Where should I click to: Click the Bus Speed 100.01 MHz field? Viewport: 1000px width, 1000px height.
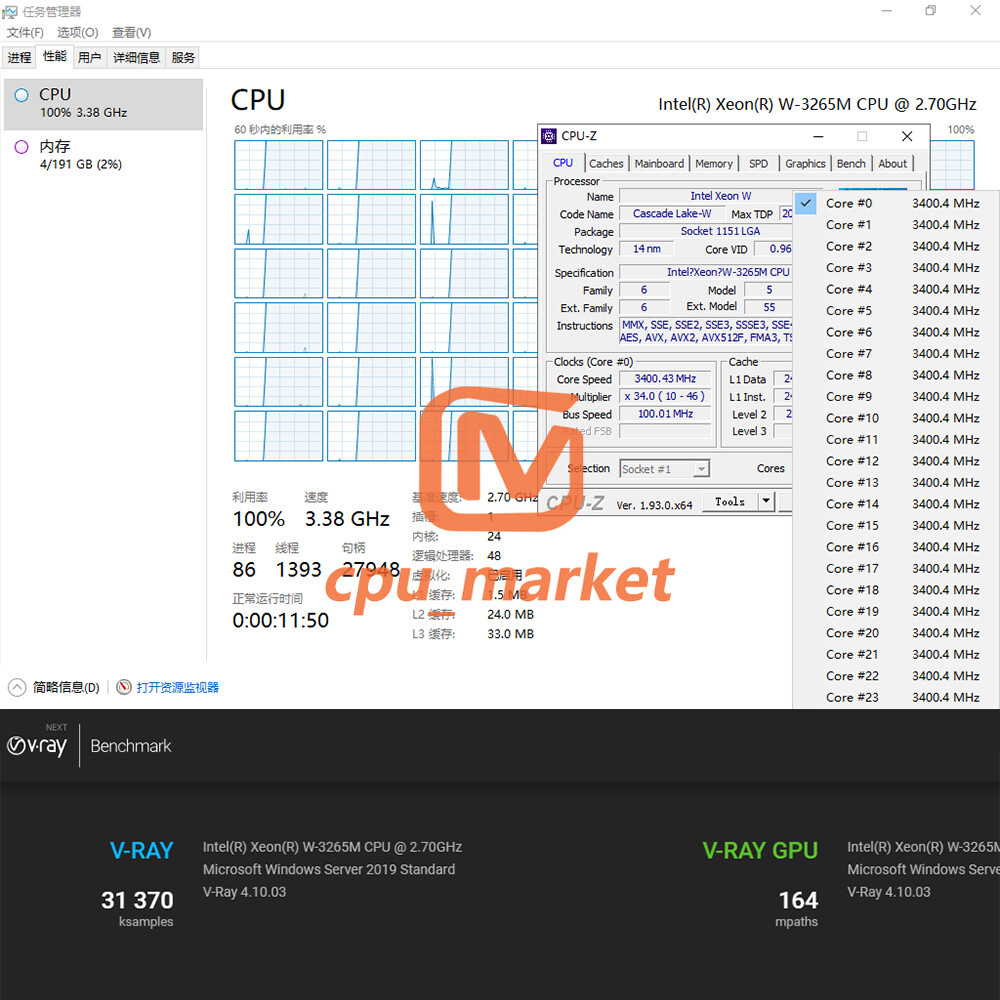[665, 414]
